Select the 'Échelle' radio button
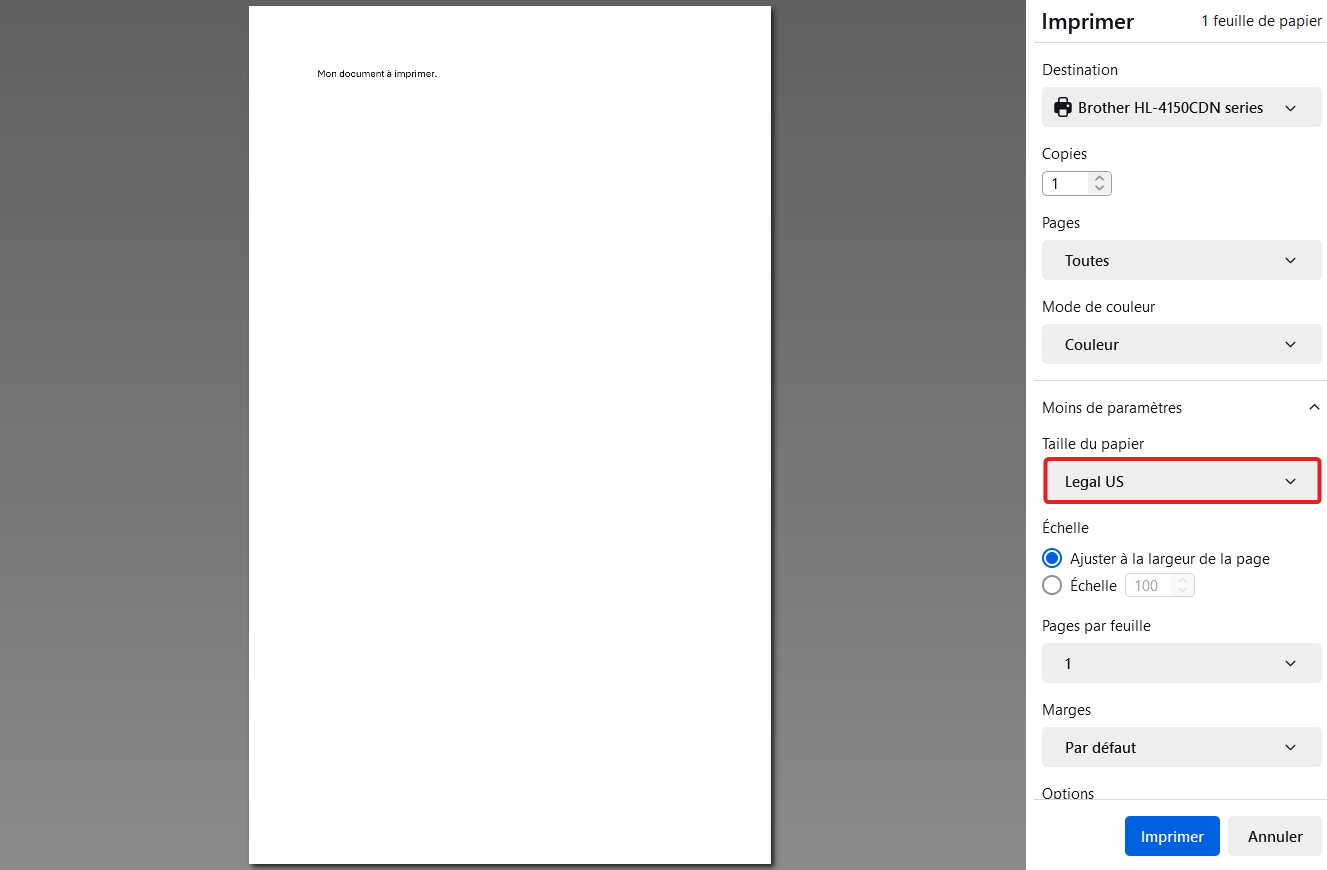 coord(1052,585)
